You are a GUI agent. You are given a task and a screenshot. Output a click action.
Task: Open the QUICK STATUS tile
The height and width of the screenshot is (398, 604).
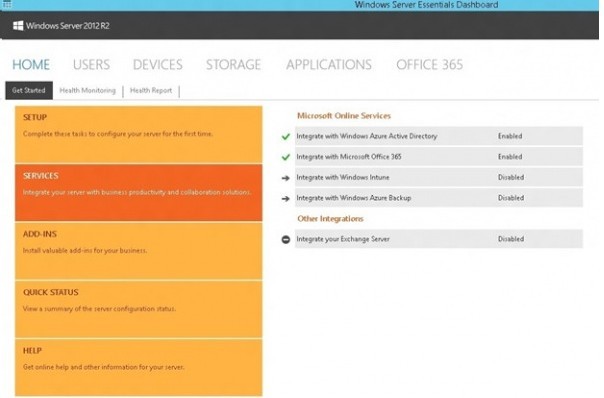click(x=139, y=309)
